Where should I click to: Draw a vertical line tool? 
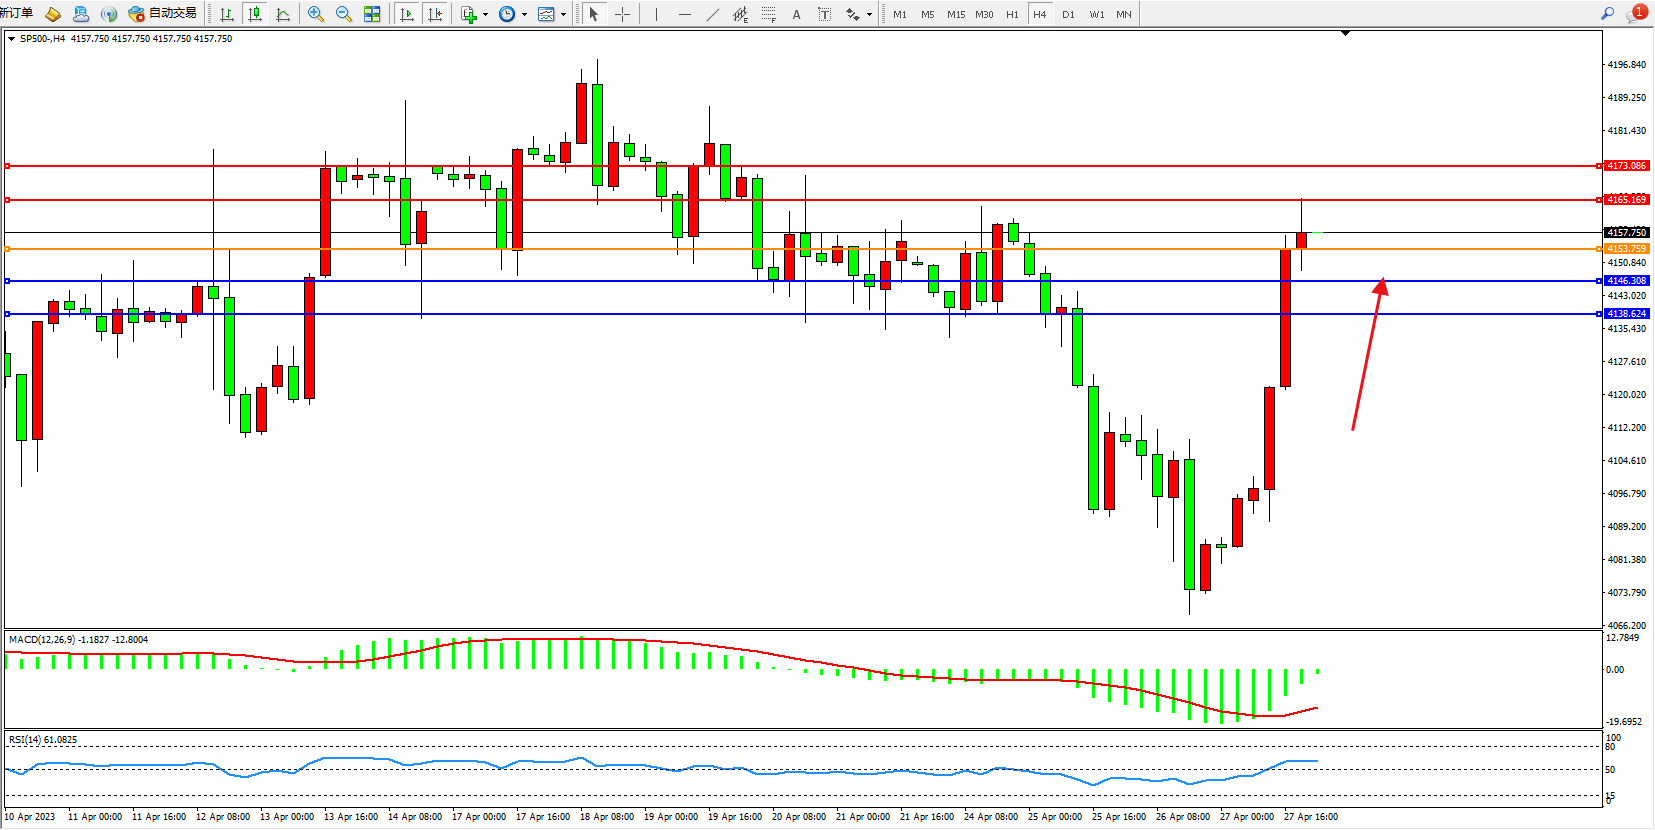pyautogui.click(x=656, y=14)
